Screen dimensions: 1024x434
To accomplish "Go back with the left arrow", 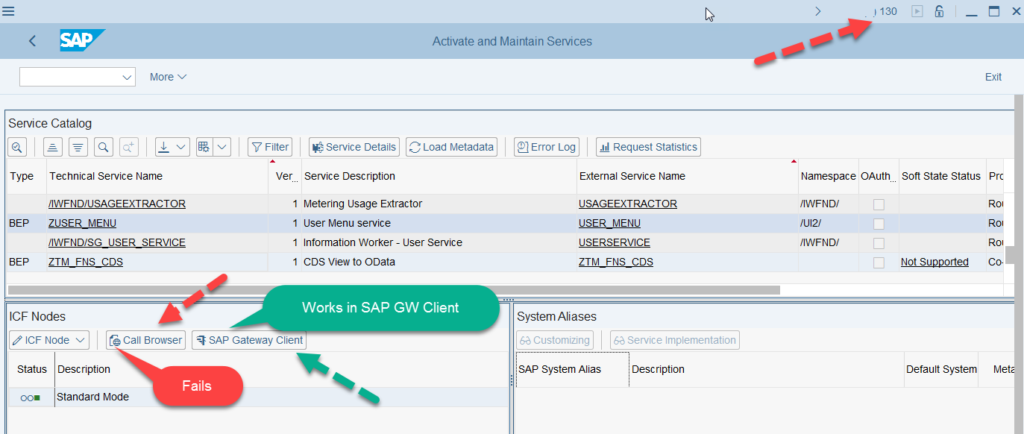I will (x=33, y=41).
